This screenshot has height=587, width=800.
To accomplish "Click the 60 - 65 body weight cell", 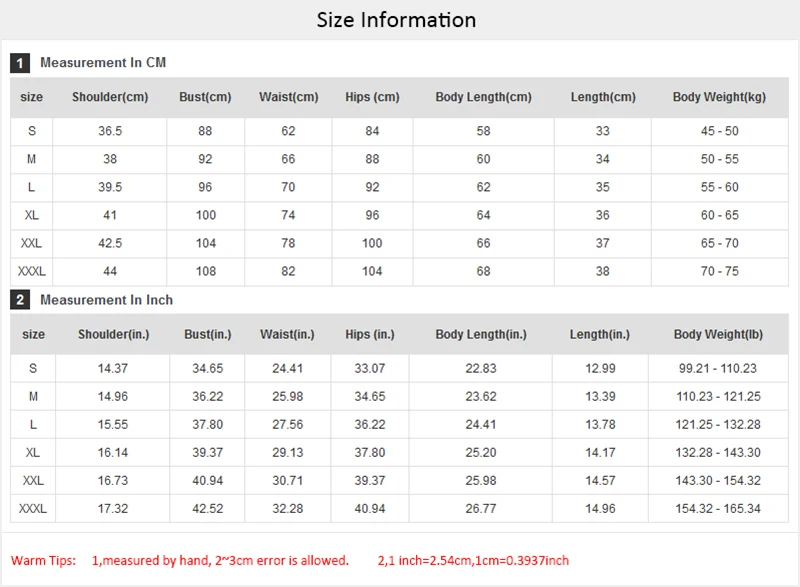I will pyautogui.click(x=719, y=215).
